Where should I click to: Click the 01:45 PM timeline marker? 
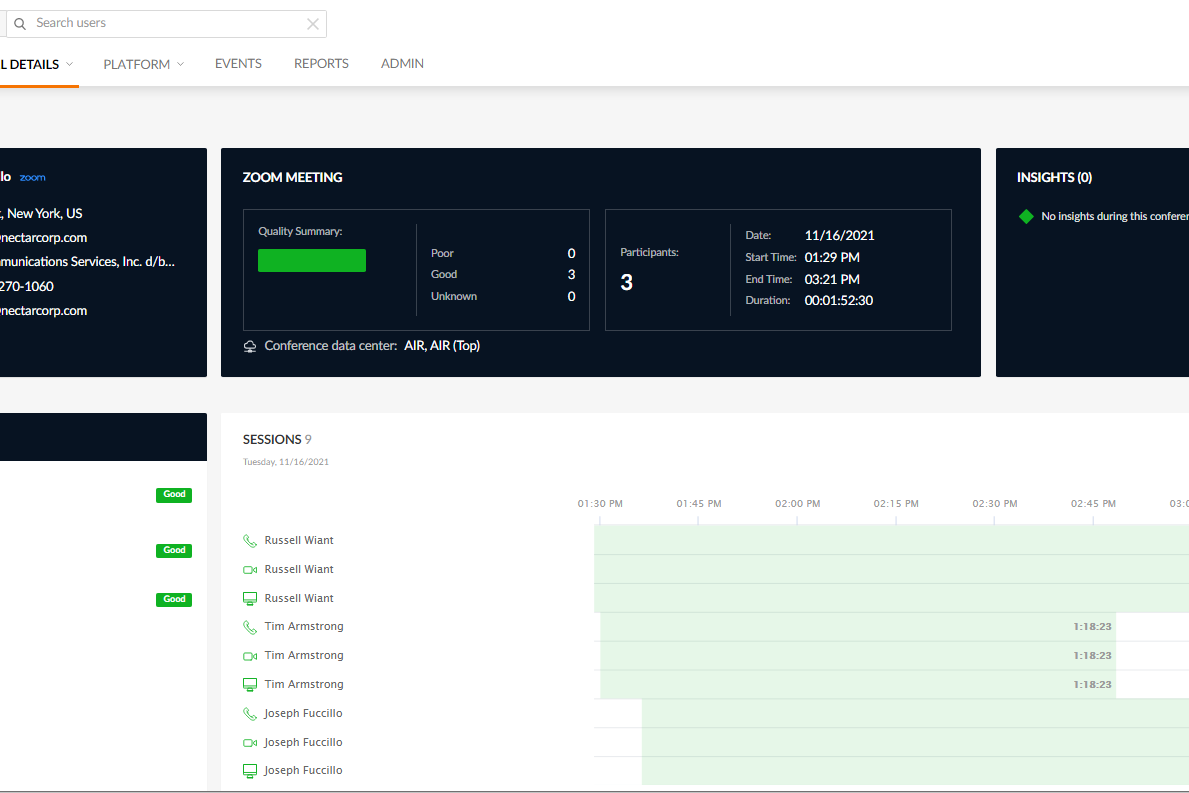tap(698, 503)
